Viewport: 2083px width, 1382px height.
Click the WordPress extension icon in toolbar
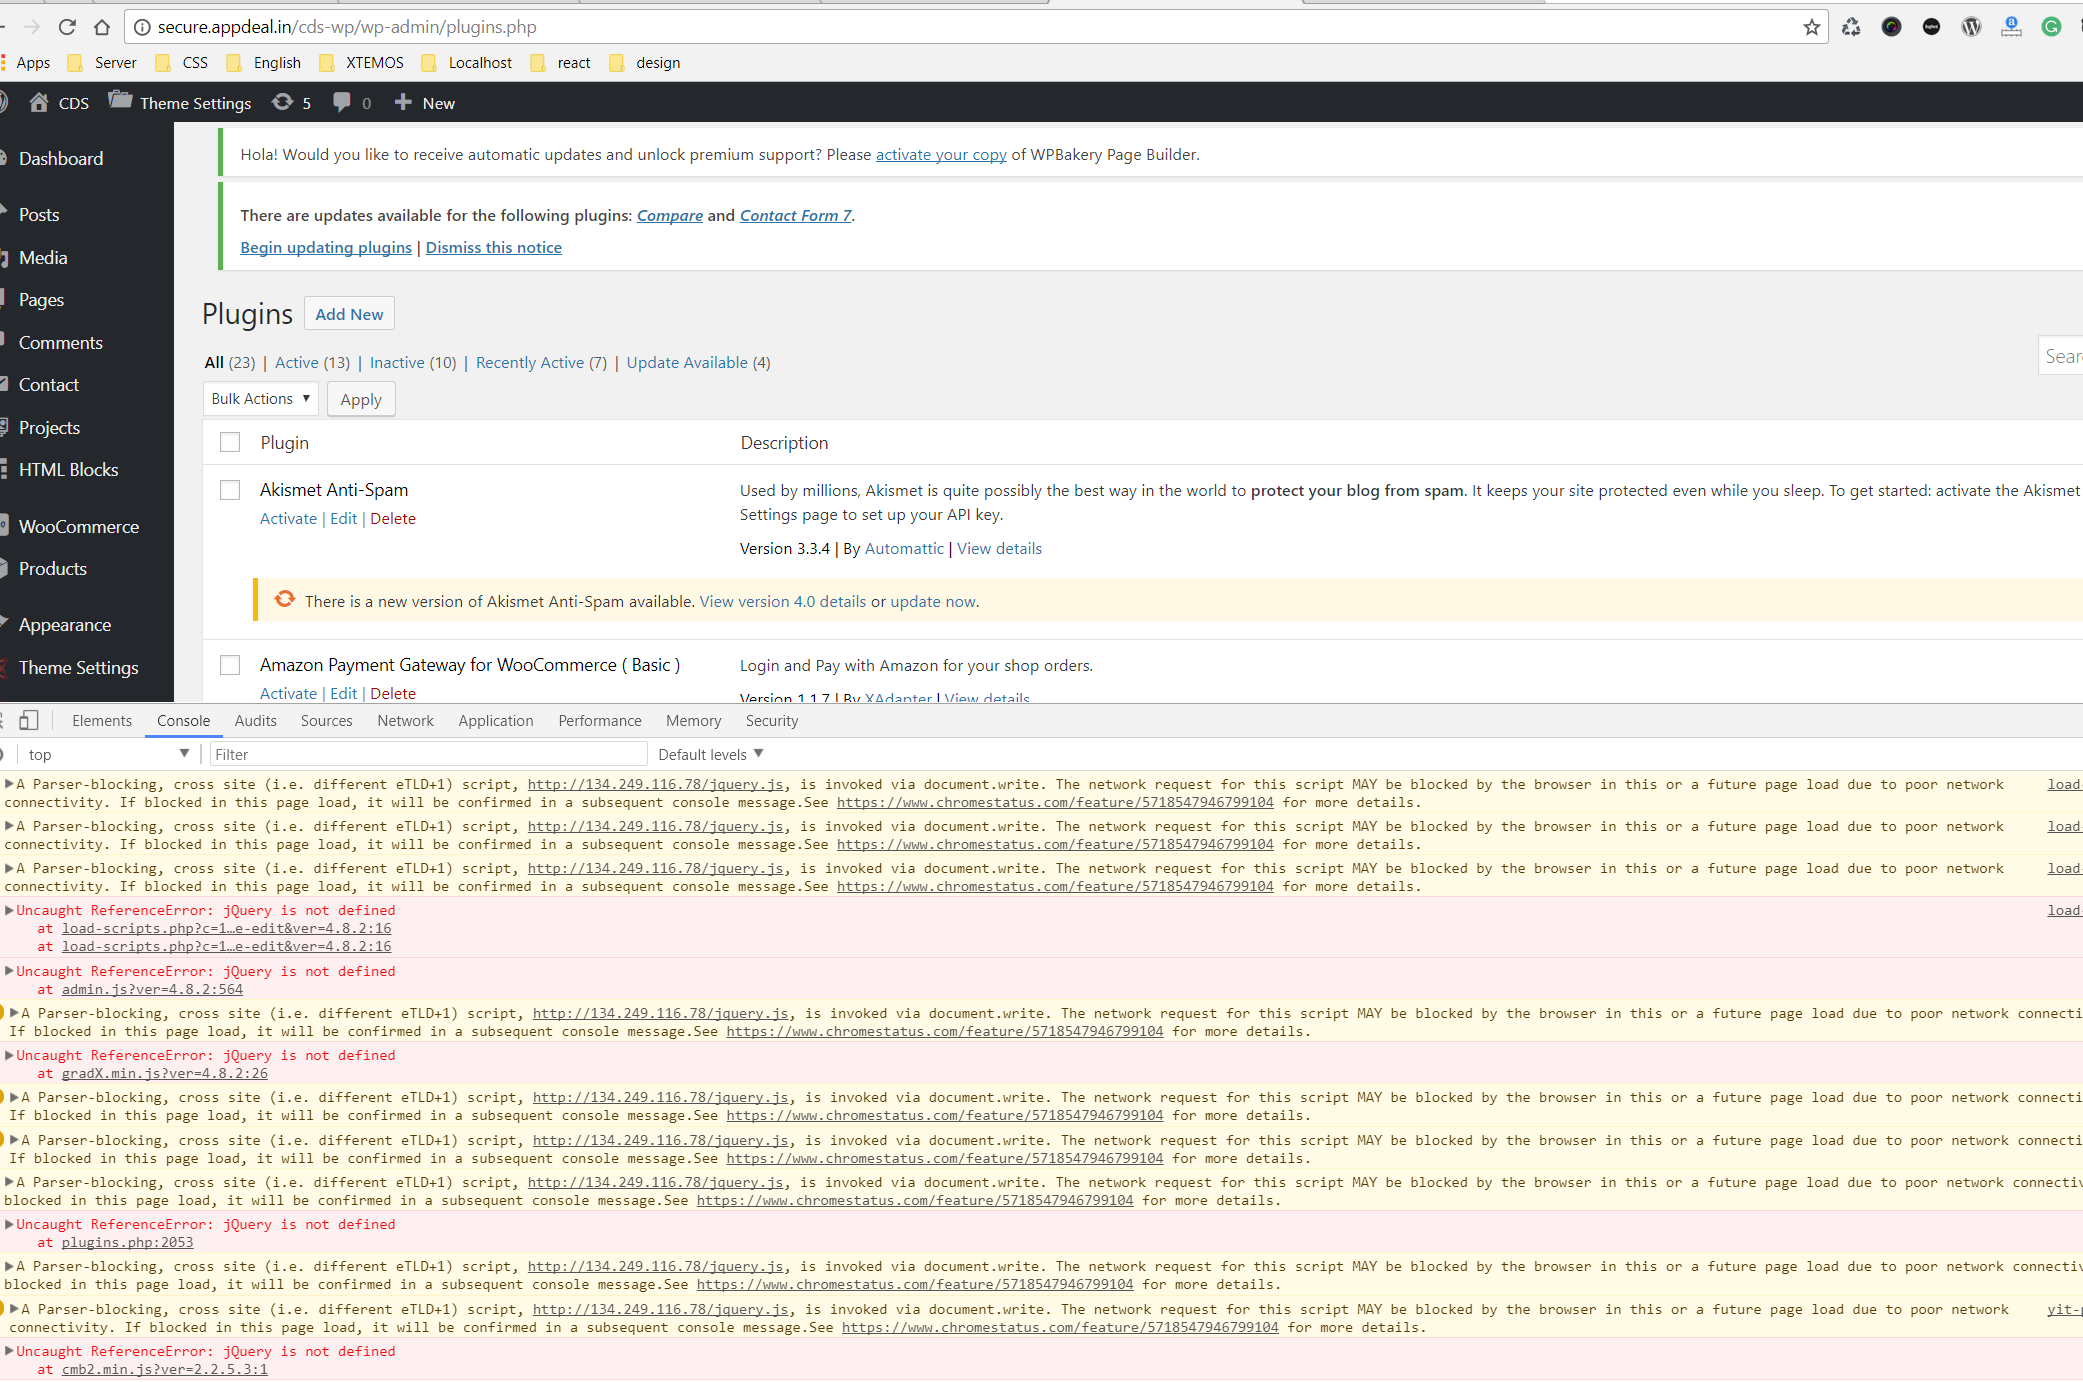point(1971,27)
